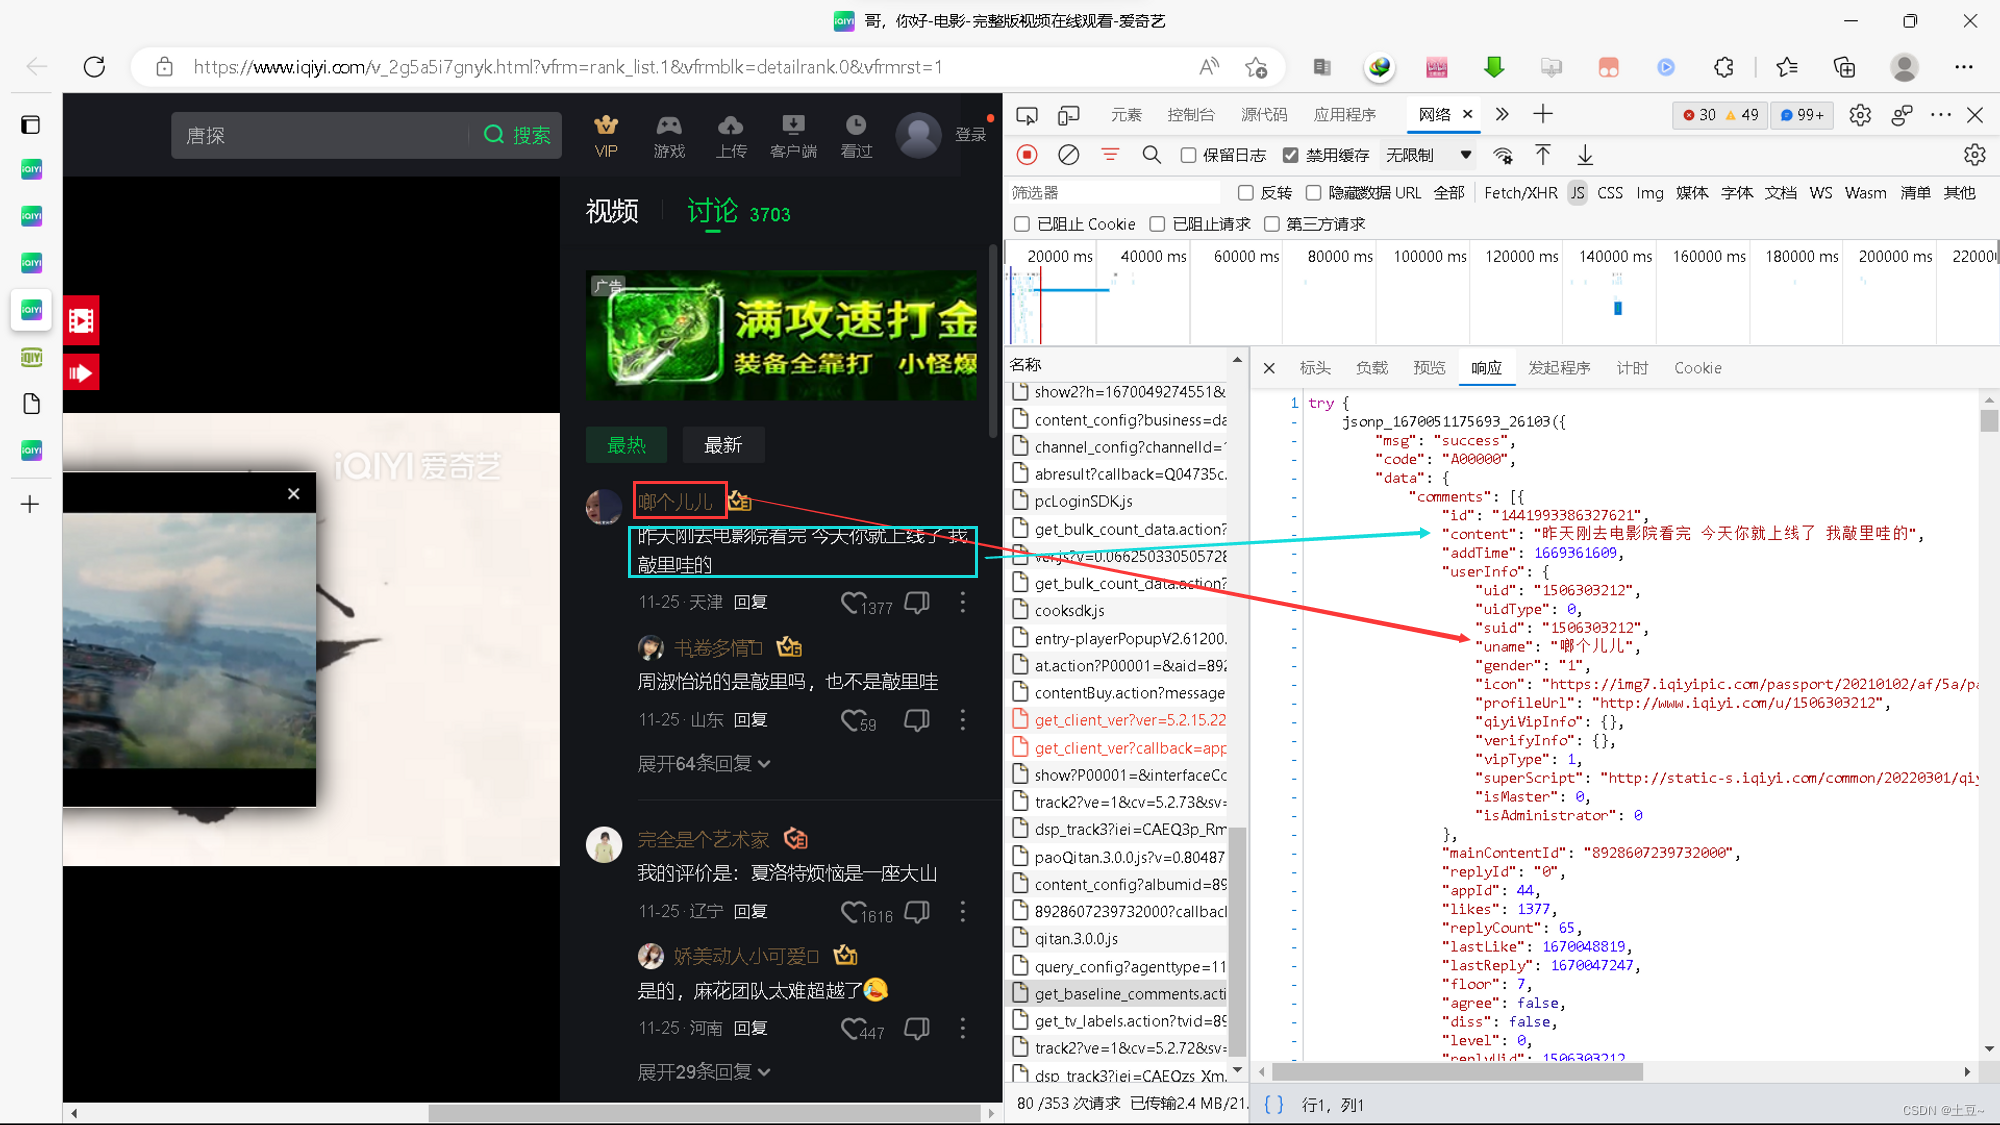Expand 展开64条回复 replies
This screenshot has width=2000, height=1125.
click(704, 764)
